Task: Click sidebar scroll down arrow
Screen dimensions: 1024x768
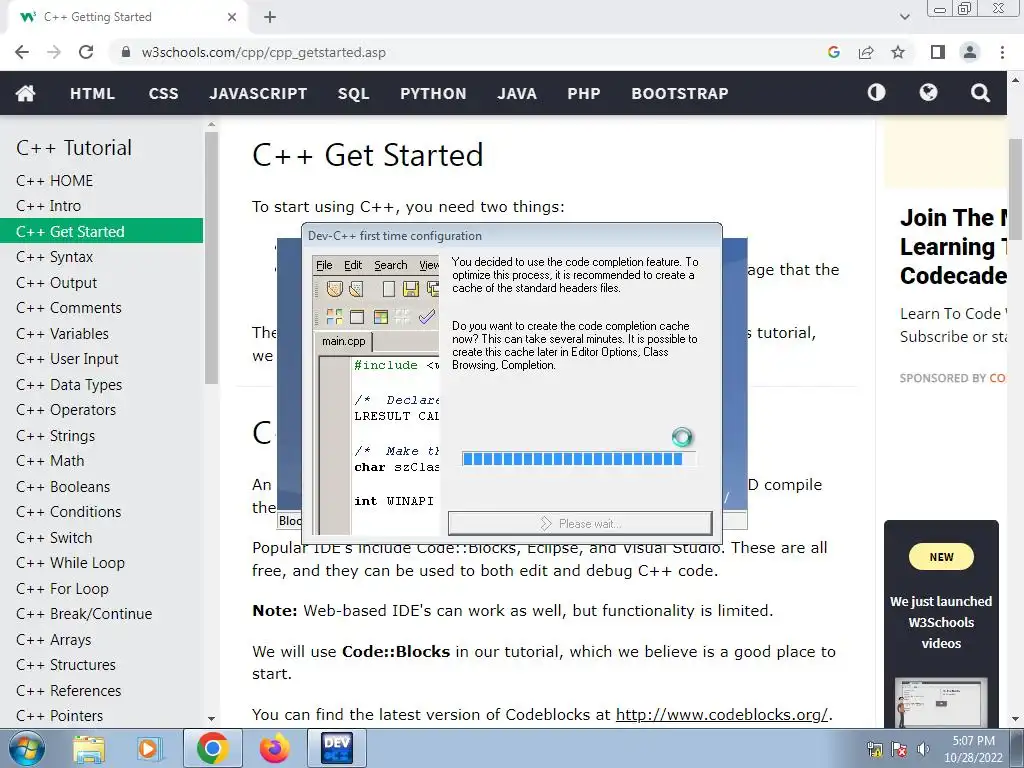Action: [x=211, y=718]
